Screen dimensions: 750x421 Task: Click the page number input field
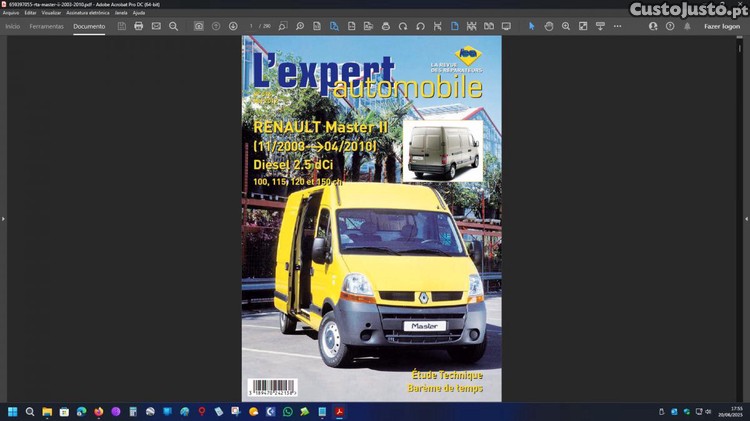(252, 26)
